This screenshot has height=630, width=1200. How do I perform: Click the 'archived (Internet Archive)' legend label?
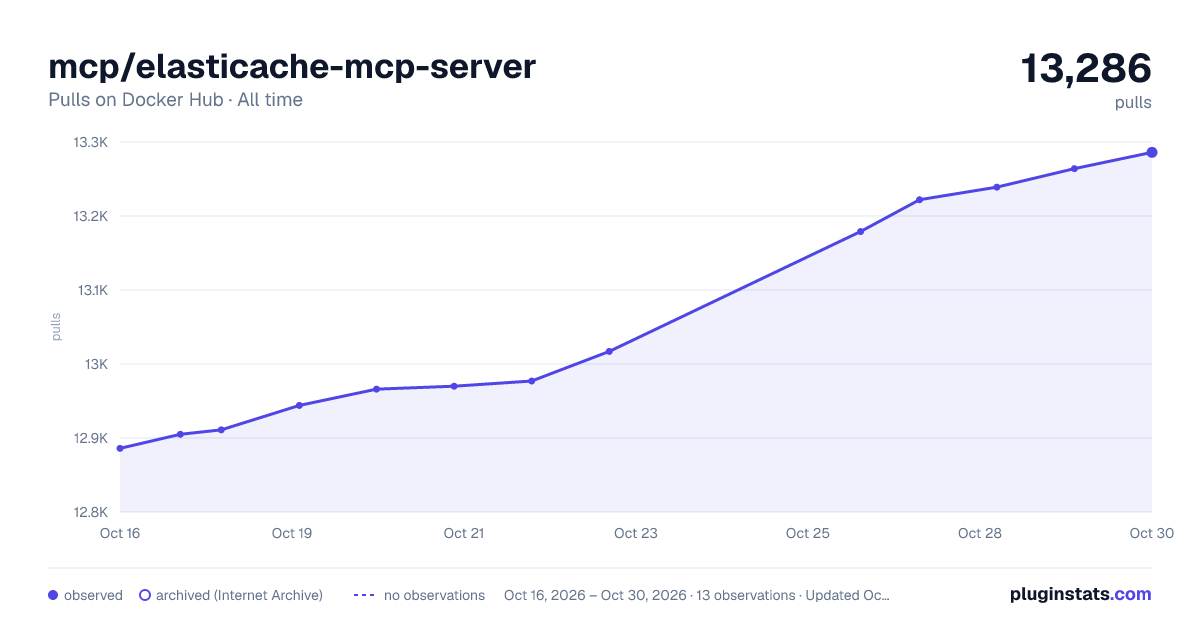pyautogui.click(x=239, y=595)
